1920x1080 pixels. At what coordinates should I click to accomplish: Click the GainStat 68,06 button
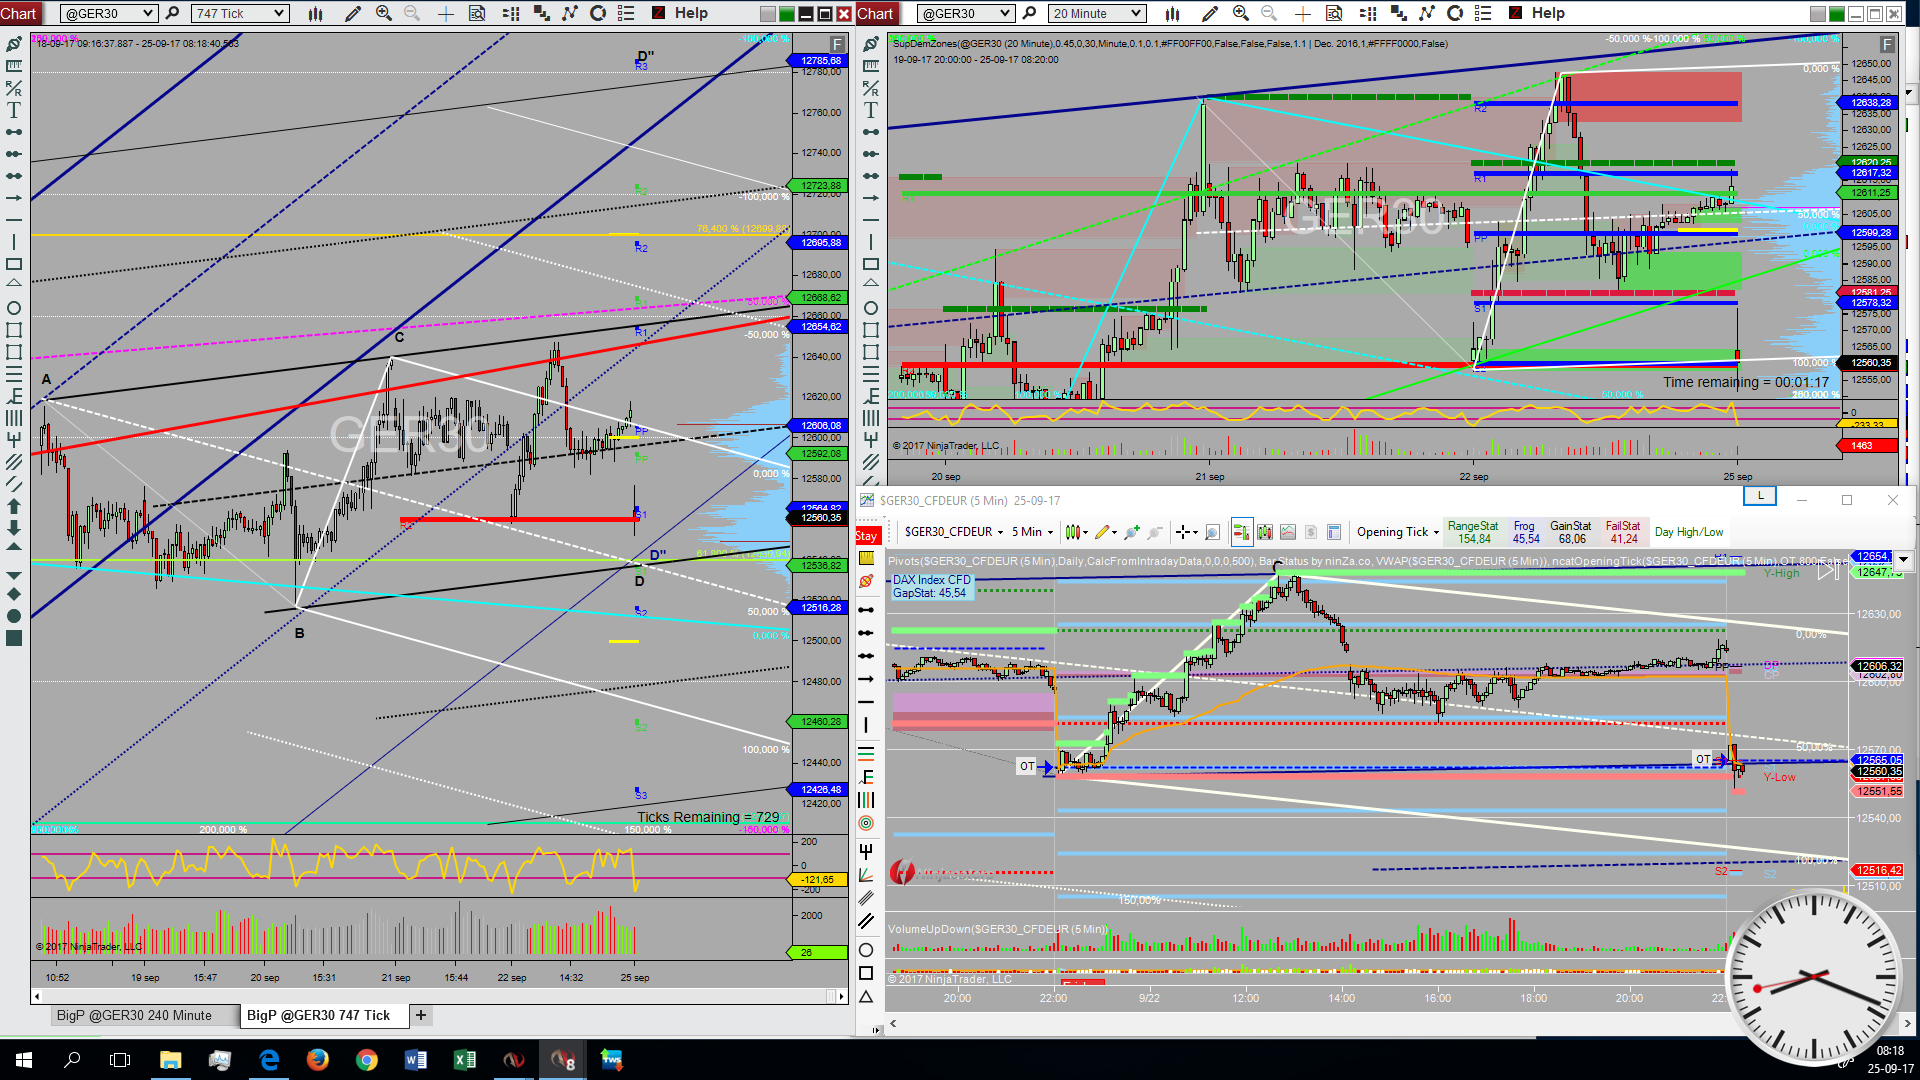click(1571, 532)
